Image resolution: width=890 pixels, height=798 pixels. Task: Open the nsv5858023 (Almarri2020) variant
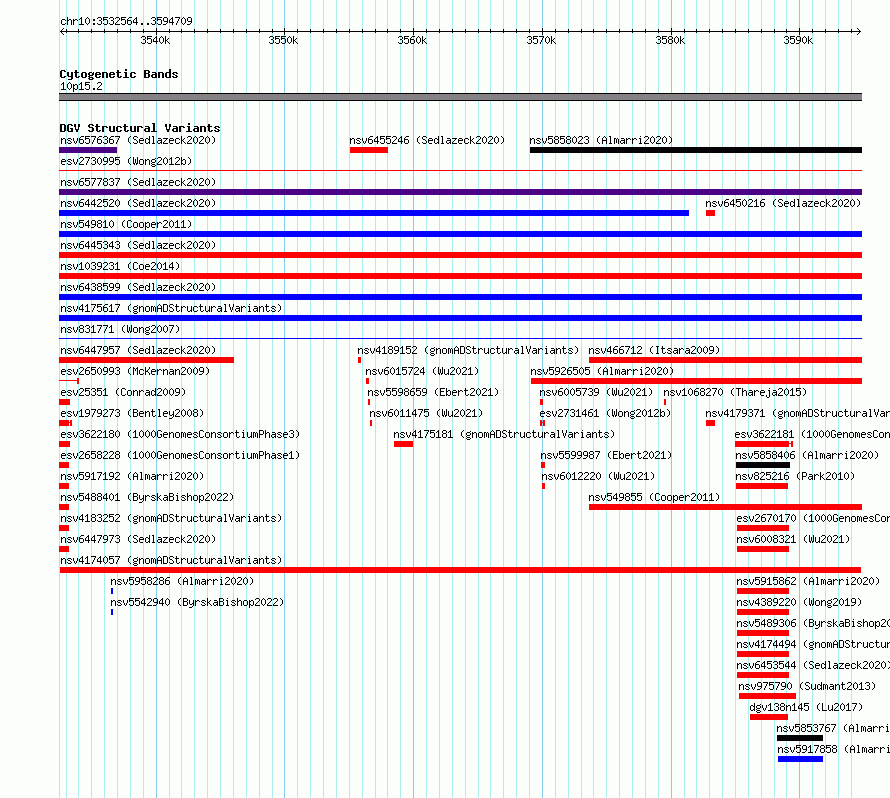601,140
